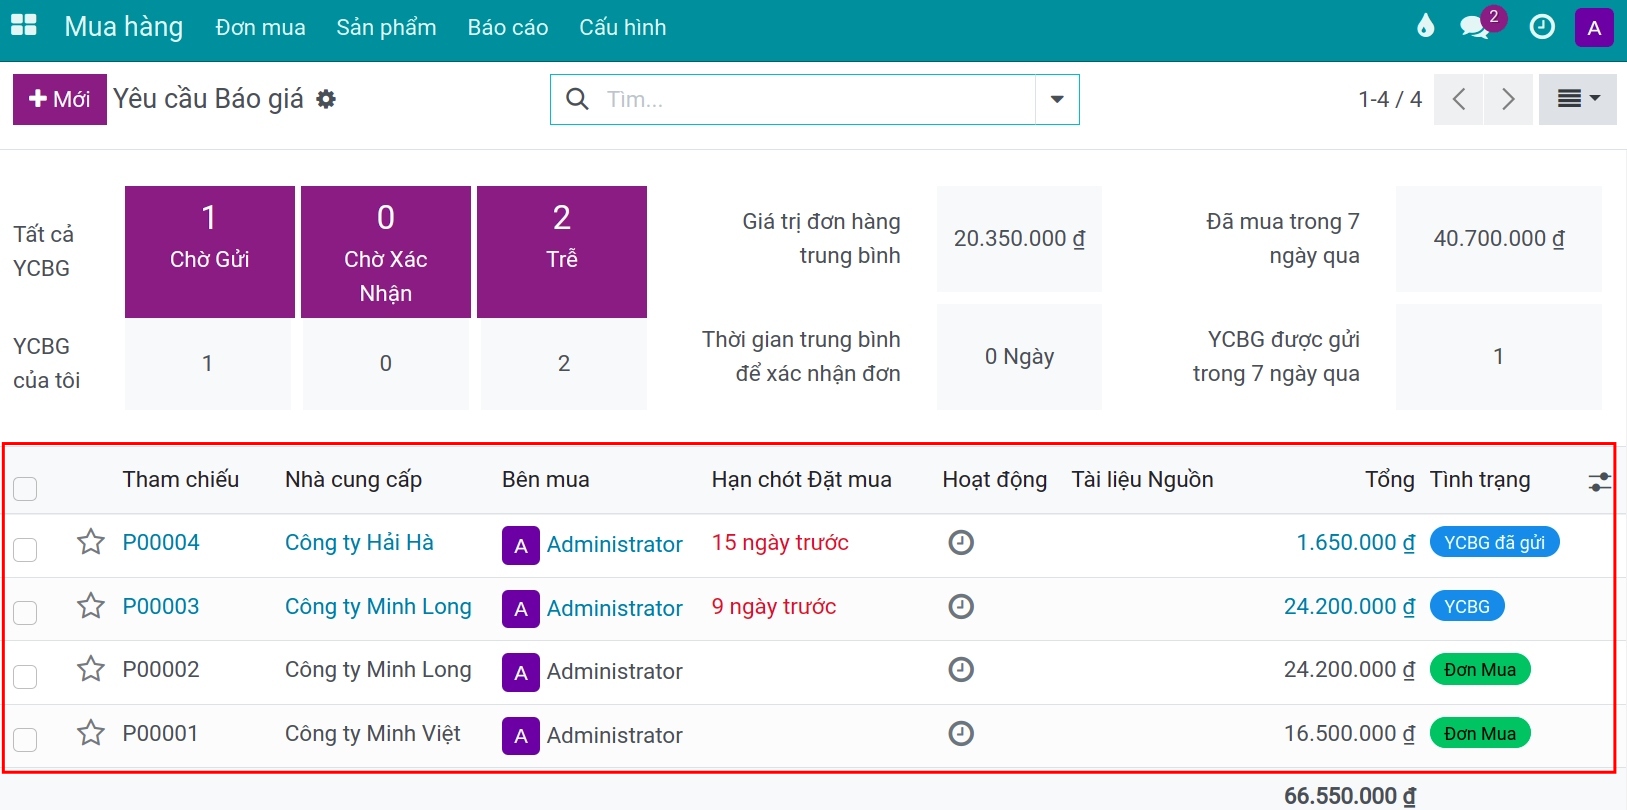
Task: Open activity clock for P00002
Action: pos(961,669)
